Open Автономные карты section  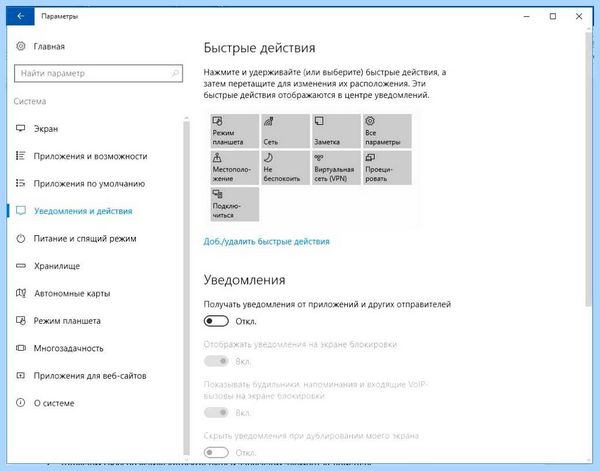click(x=63, y=293)
